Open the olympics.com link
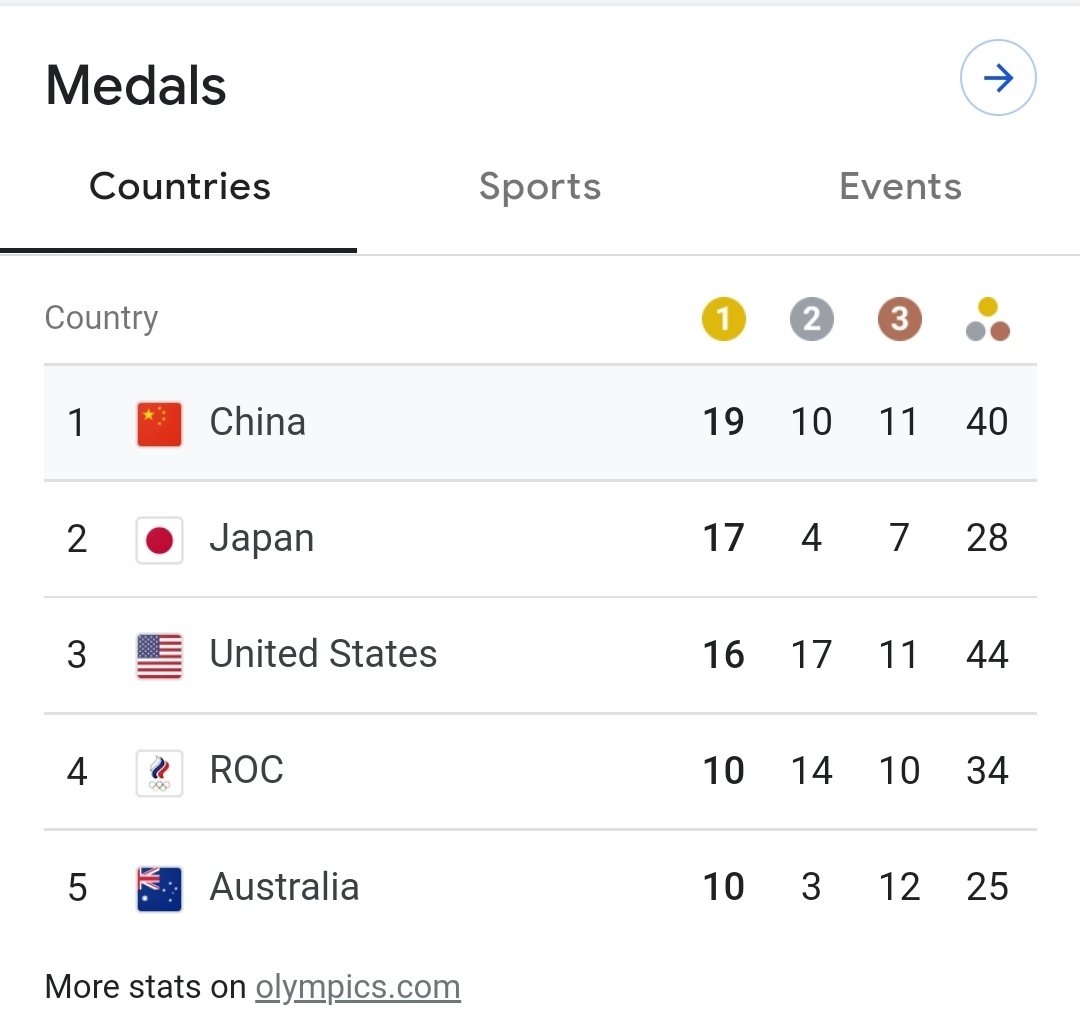Image resolution: width=1080 pixels, height=1035 pixels. (x=358, y=987)
